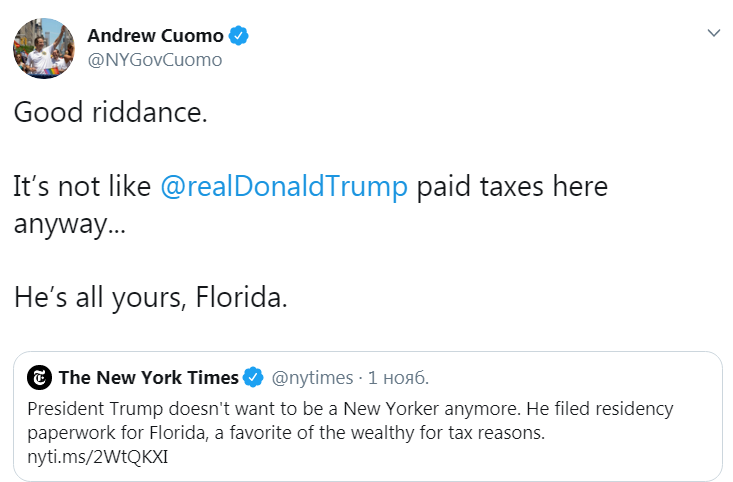733x482 pixels.
Task: Click the "He's all yours, Florida." line
Action: (x=150, y=298)
